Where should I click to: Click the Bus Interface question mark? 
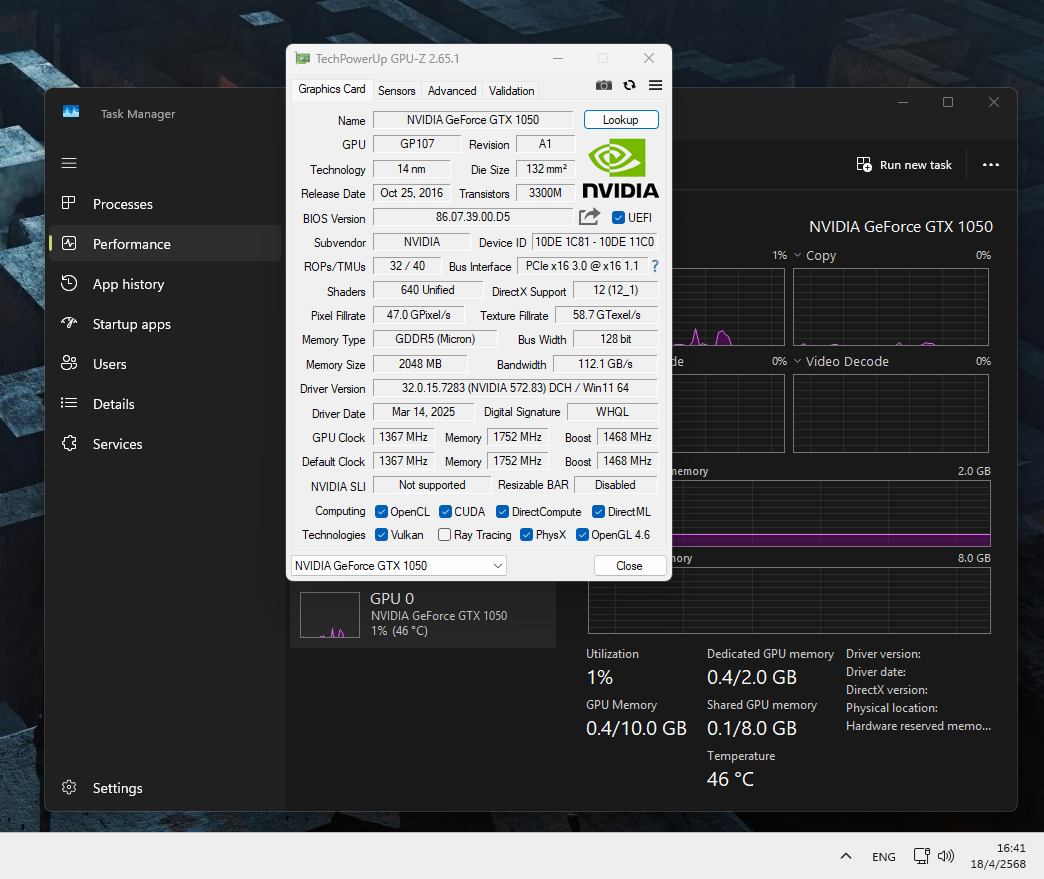click(x=655, y=266)
